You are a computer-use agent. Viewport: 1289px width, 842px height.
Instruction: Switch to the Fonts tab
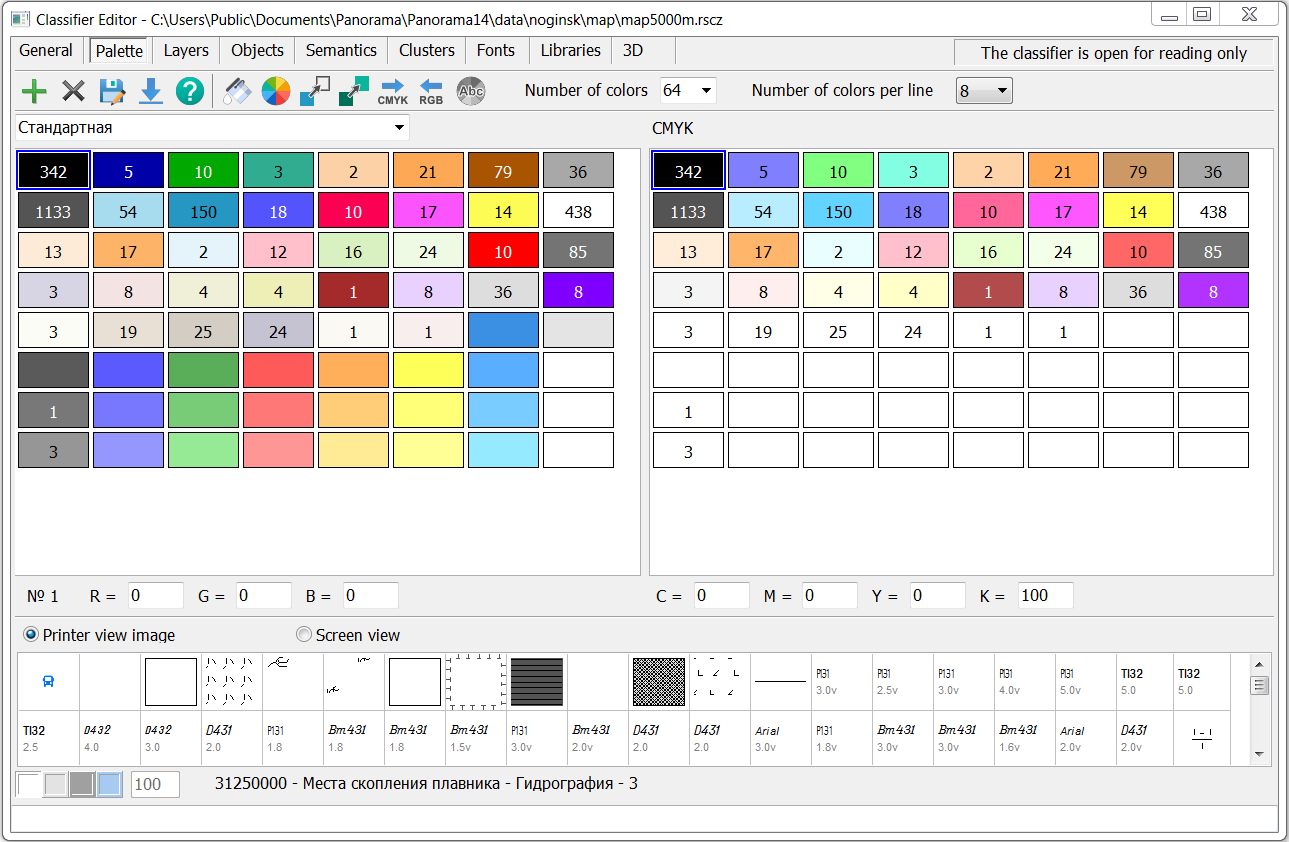496,51
